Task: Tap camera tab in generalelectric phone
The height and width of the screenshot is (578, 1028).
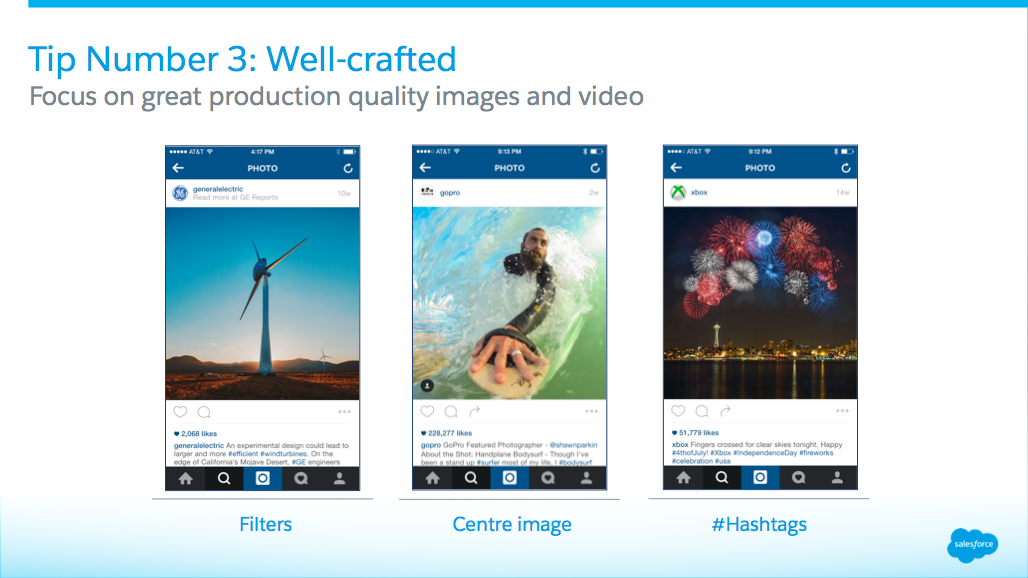Action: click(x=262, y=478)
